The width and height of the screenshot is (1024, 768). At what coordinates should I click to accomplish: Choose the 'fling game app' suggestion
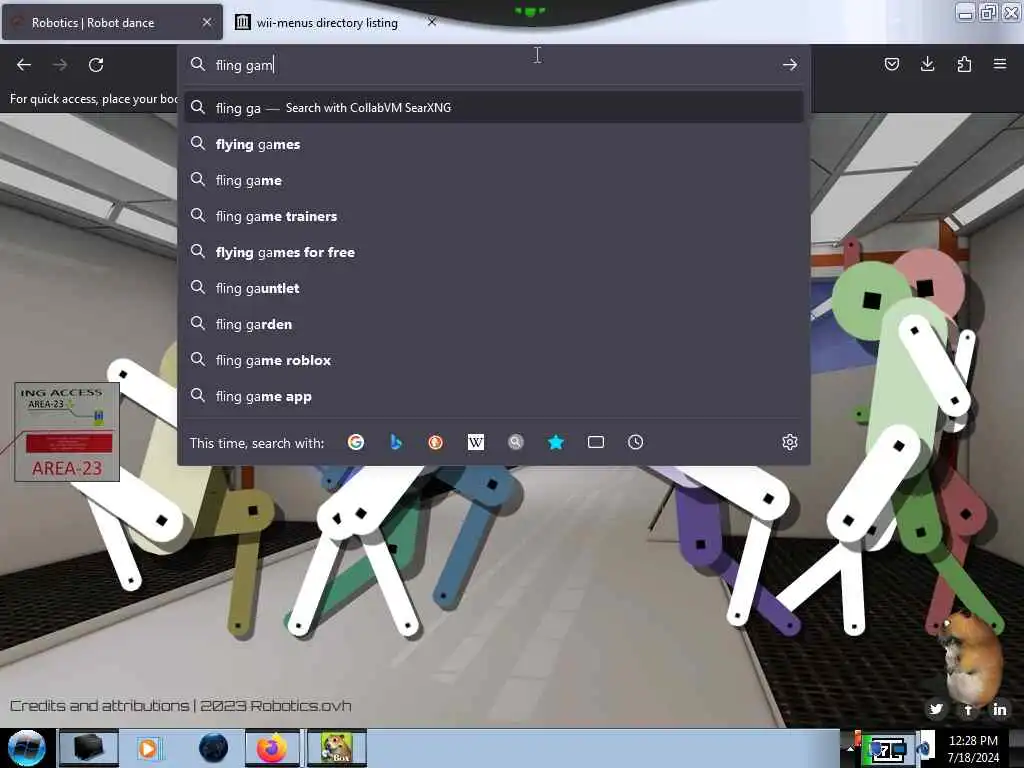coord(494,396)
